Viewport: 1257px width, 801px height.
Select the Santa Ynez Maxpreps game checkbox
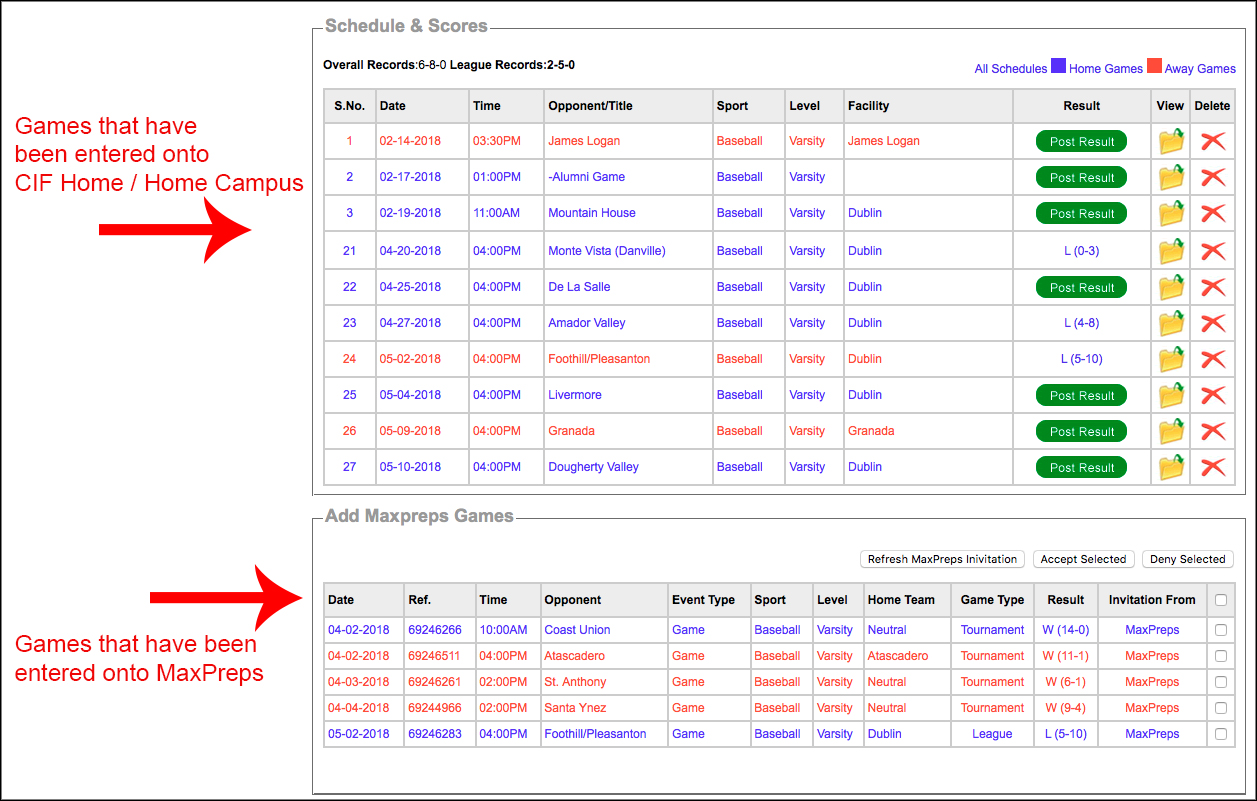click(x=1220, y=708)
